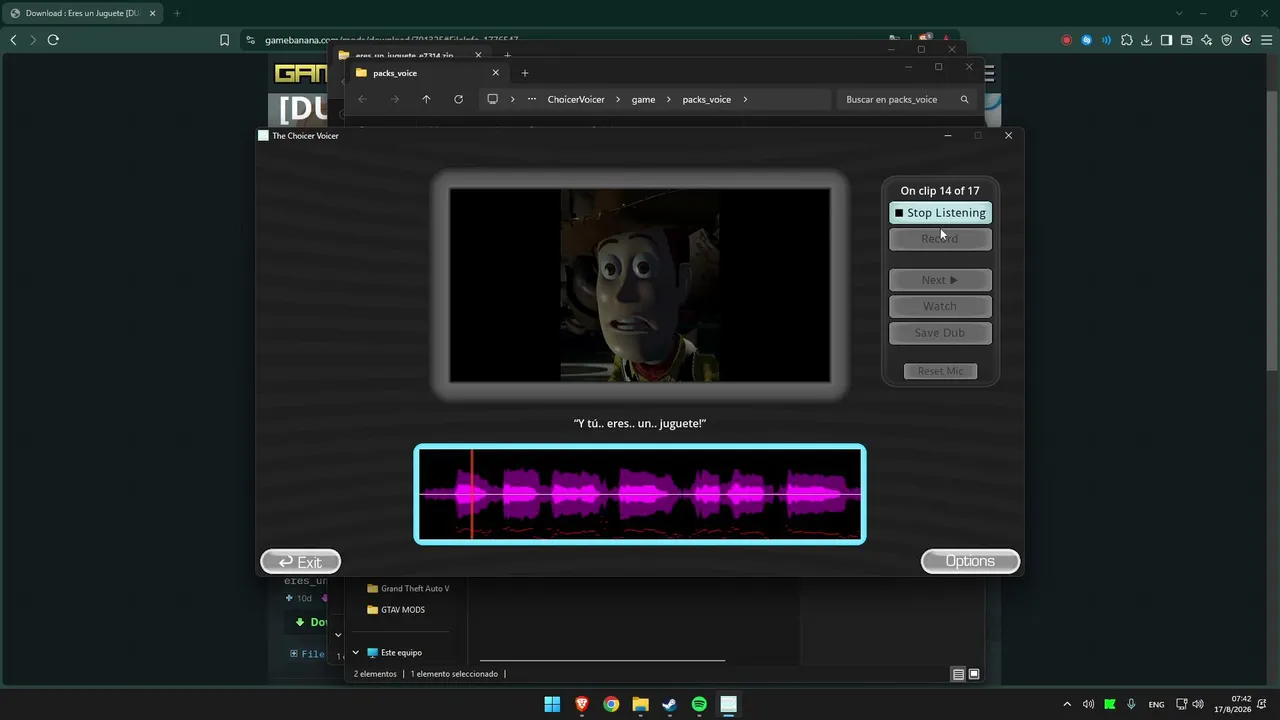Open File Explorer from the taskbar
1280x720 pixels.
pos(640,704)
